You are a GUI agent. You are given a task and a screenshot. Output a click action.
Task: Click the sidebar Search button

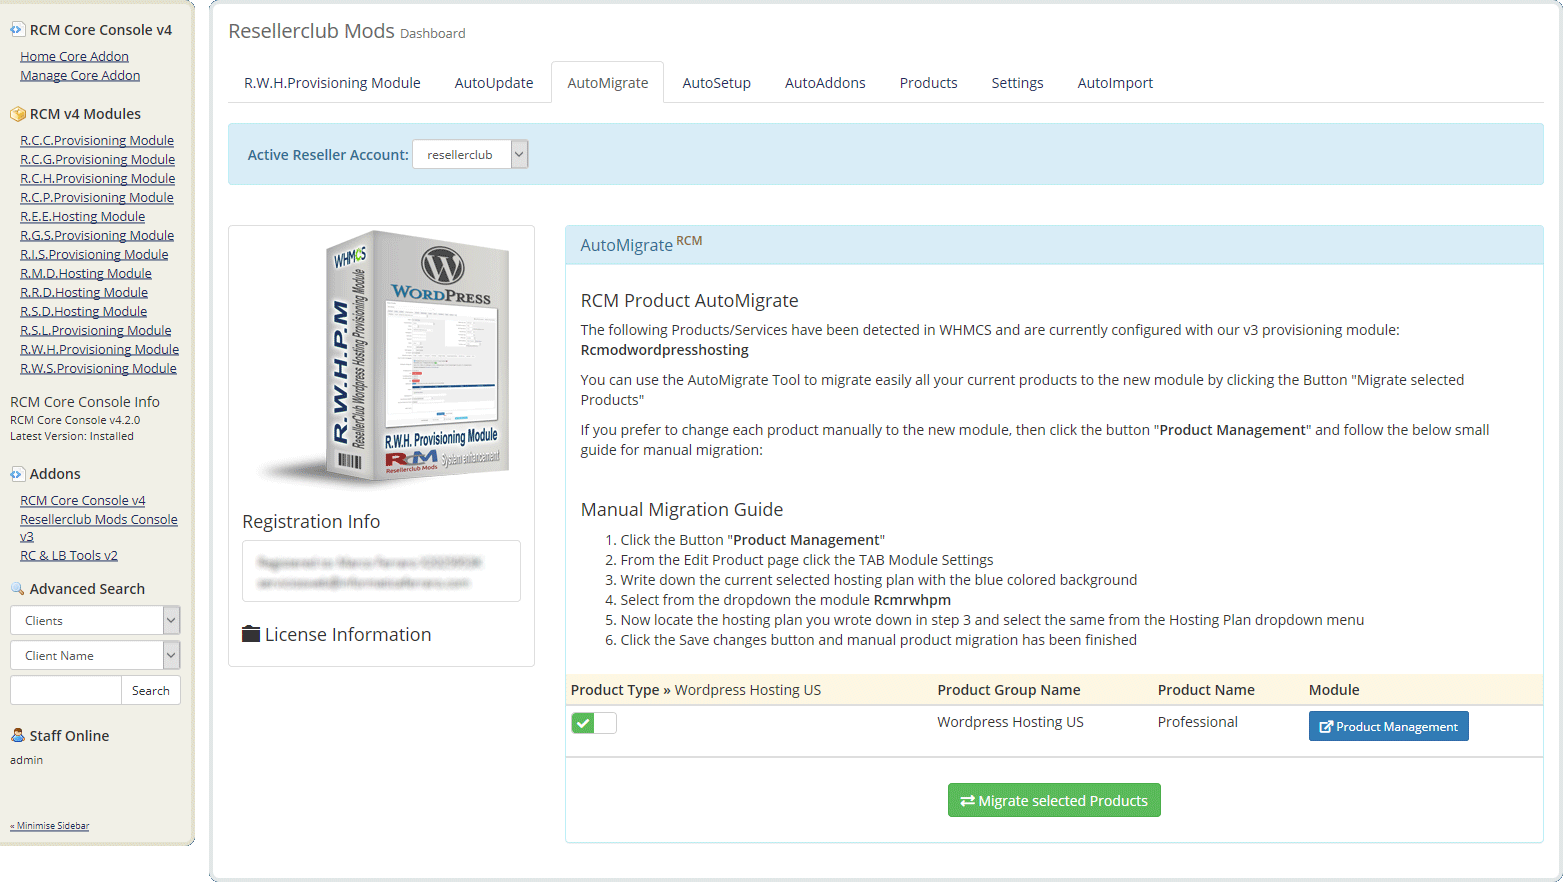151,690
